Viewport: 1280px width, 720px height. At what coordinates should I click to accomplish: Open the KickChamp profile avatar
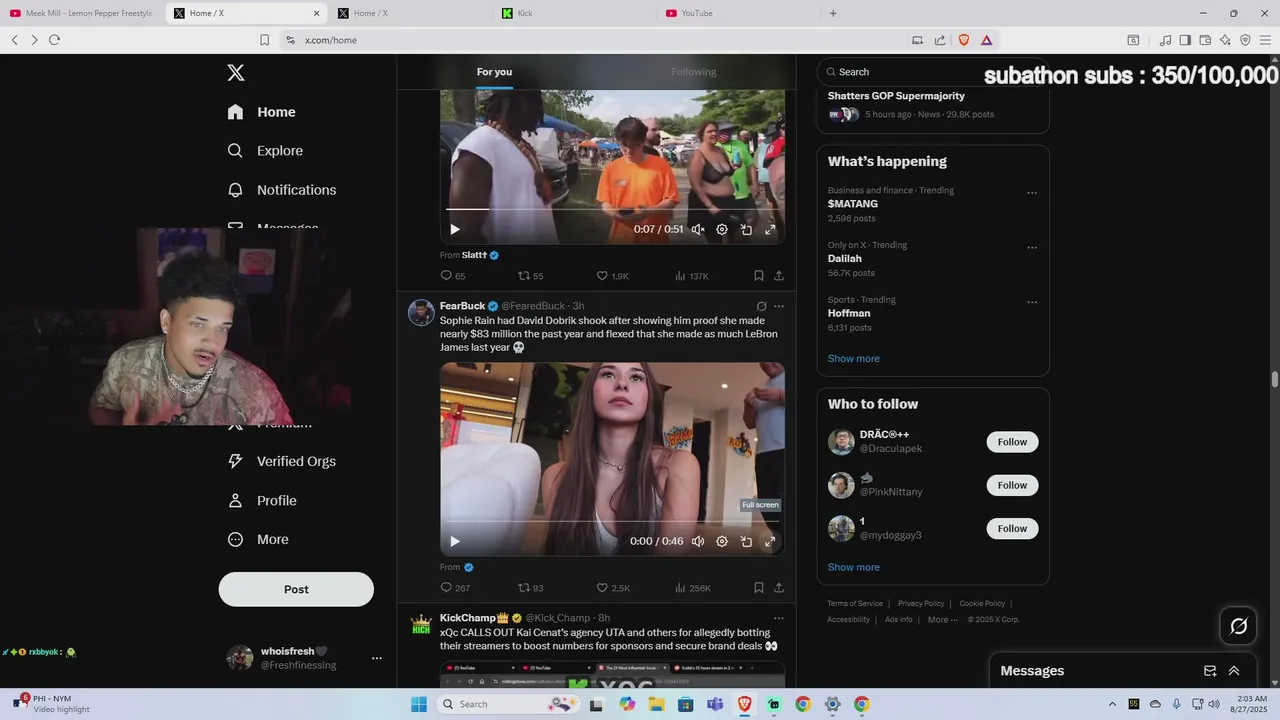point(421,625)
